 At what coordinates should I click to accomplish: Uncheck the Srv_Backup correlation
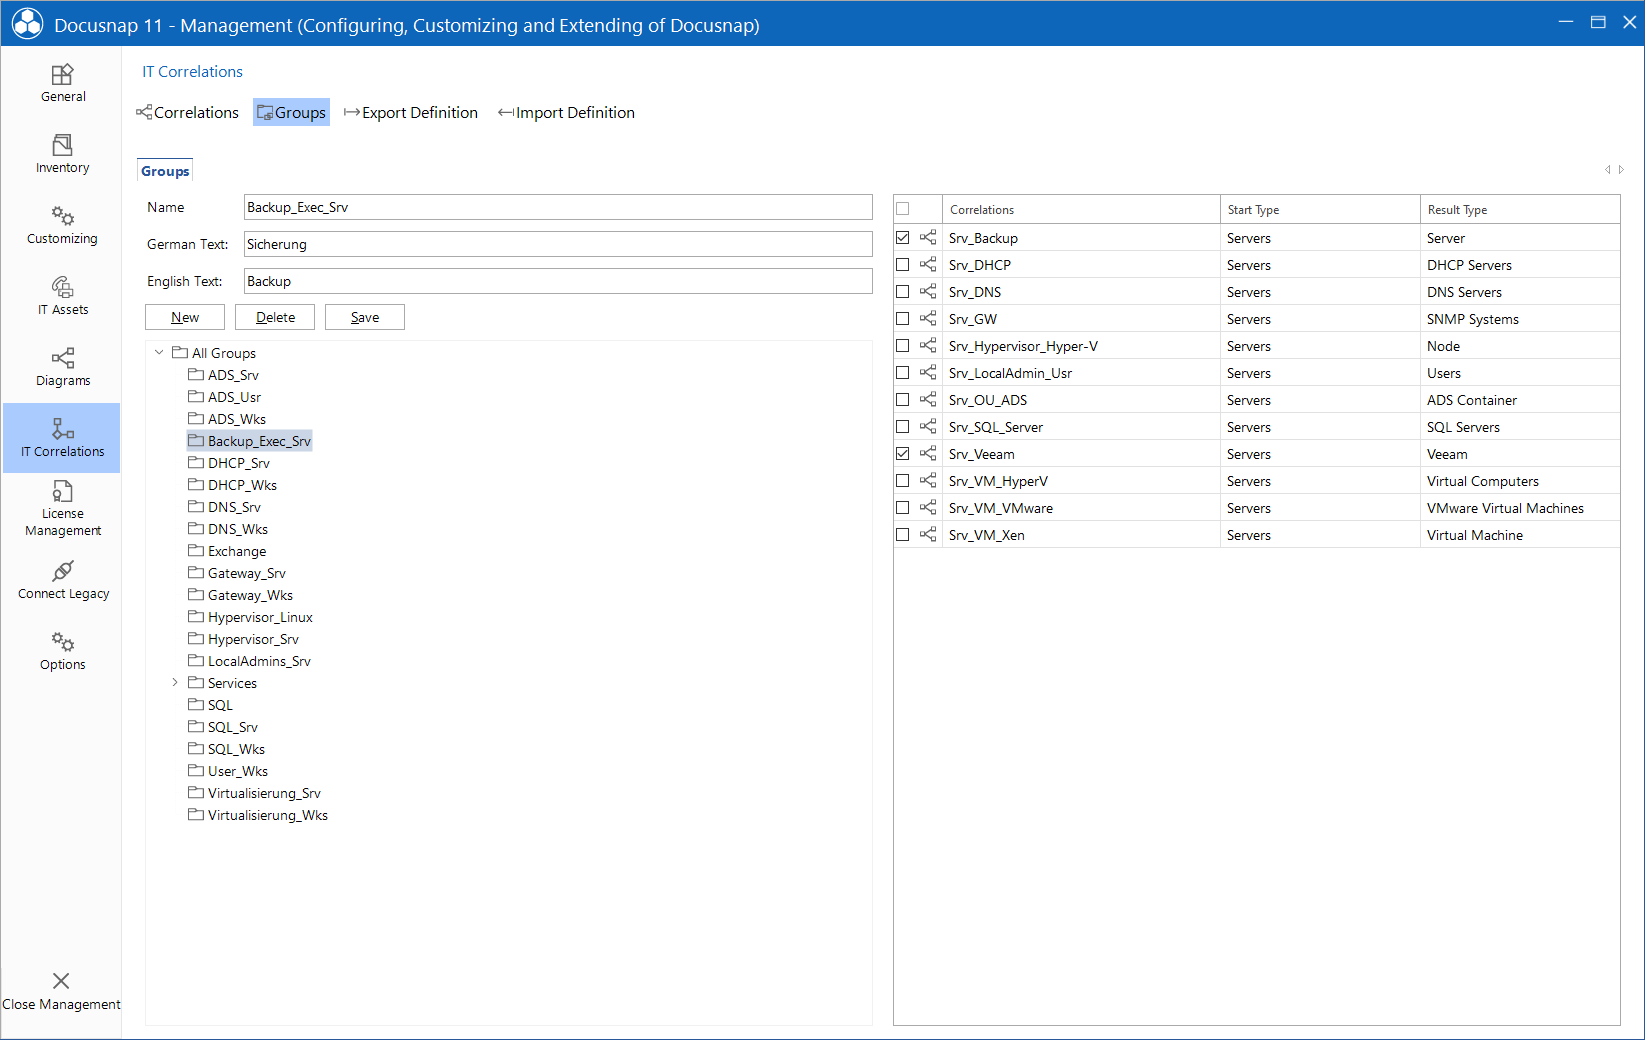[903, 237]
